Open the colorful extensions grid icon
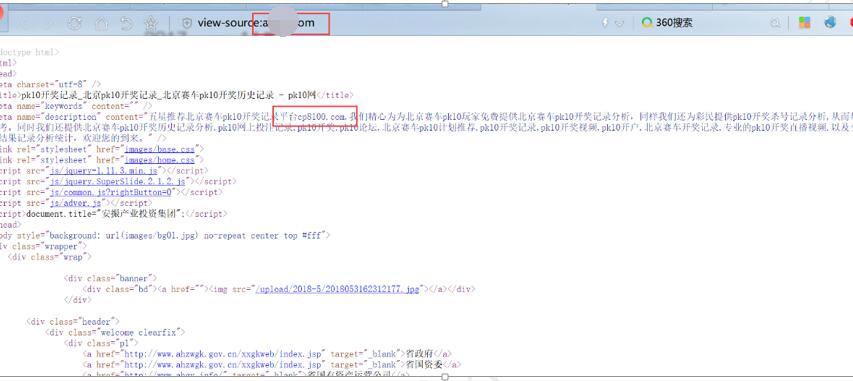 [804, 23]
